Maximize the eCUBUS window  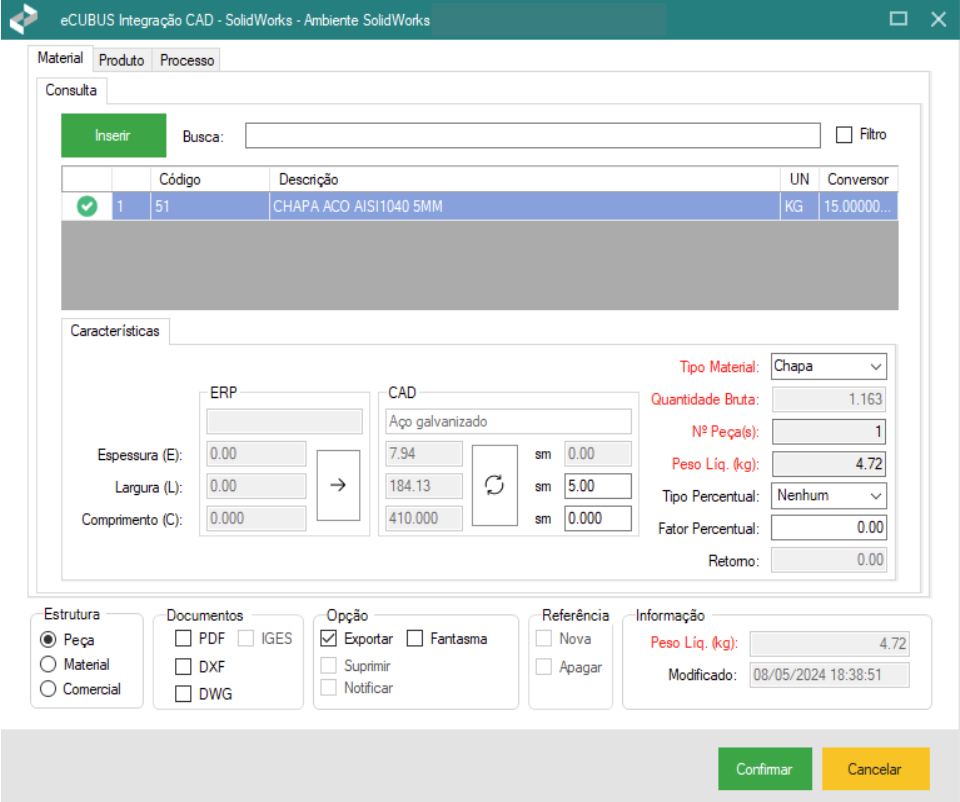point(898,19)
